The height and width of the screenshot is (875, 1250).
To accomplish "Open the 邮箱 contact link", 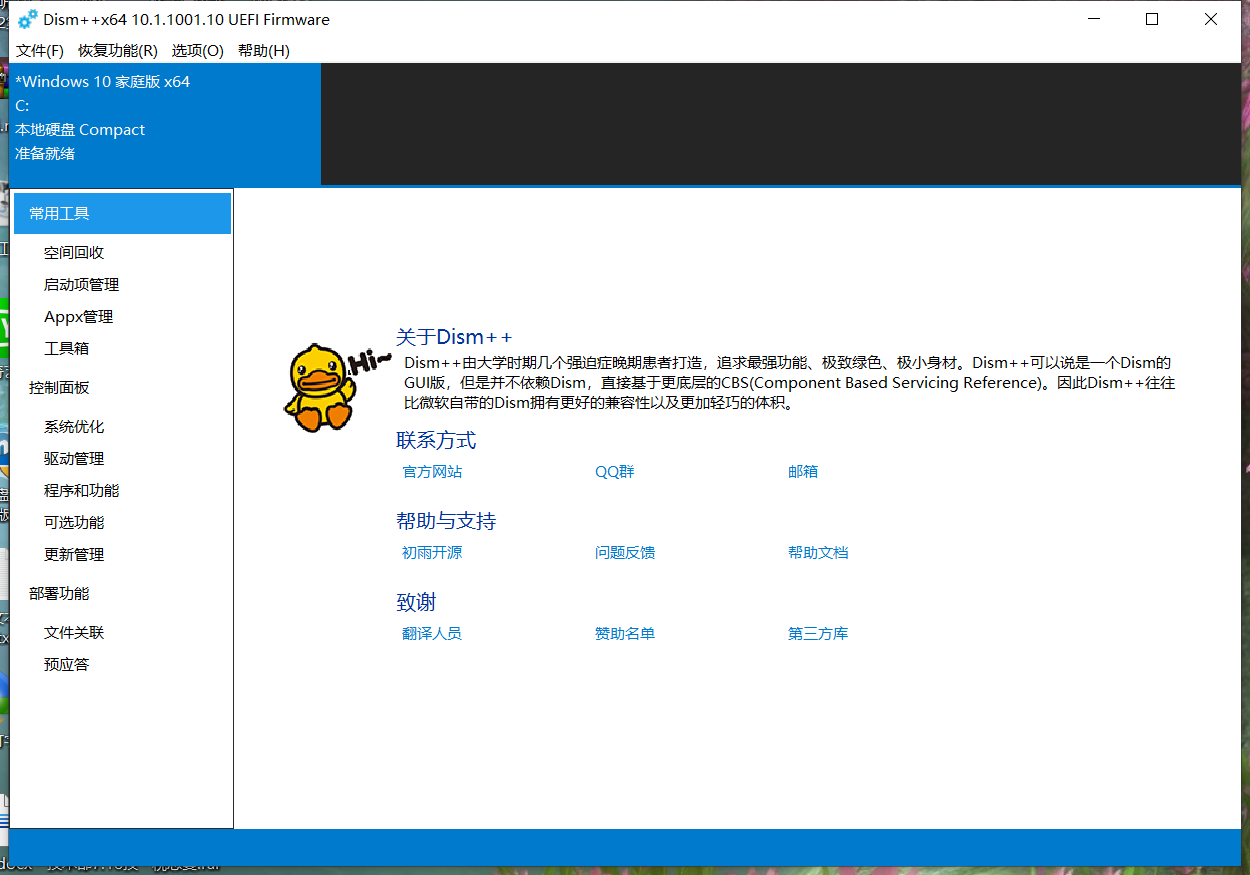I will [x=803, y=472].
